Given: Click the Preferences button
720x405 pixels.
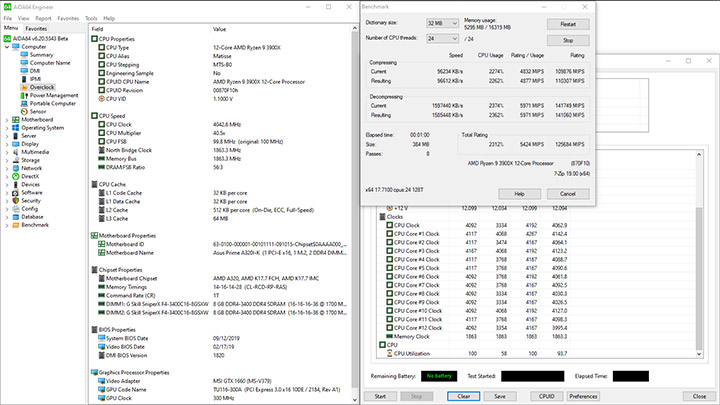Looking at the screenshot, I should point(583,396).
